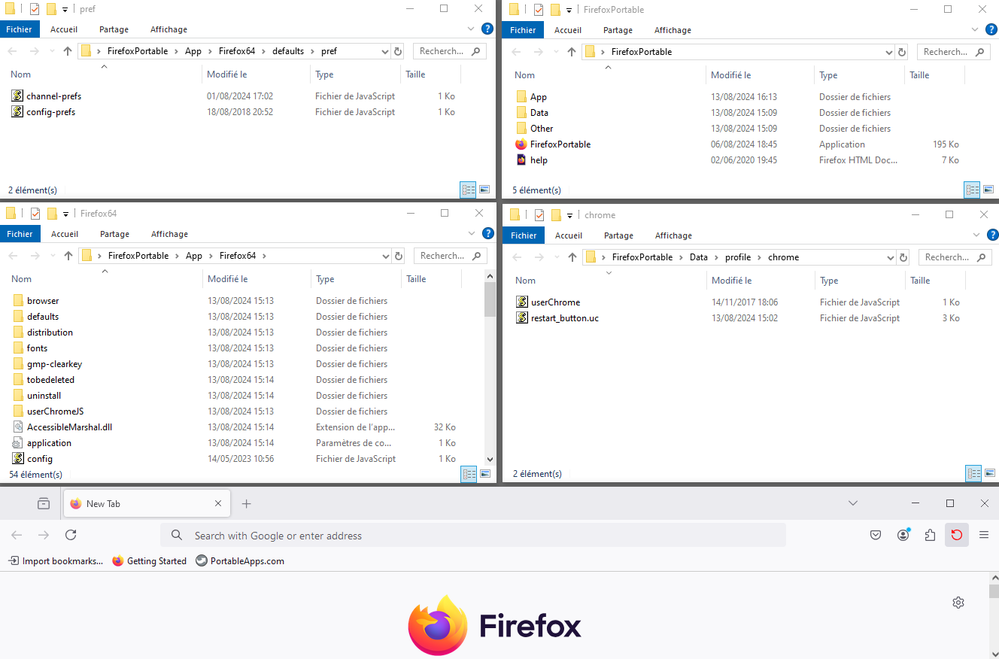This screenshot has width=999, height=659.
Task: Open Firefox extensions puzzle icon
Action: click(x=930, y=535)
